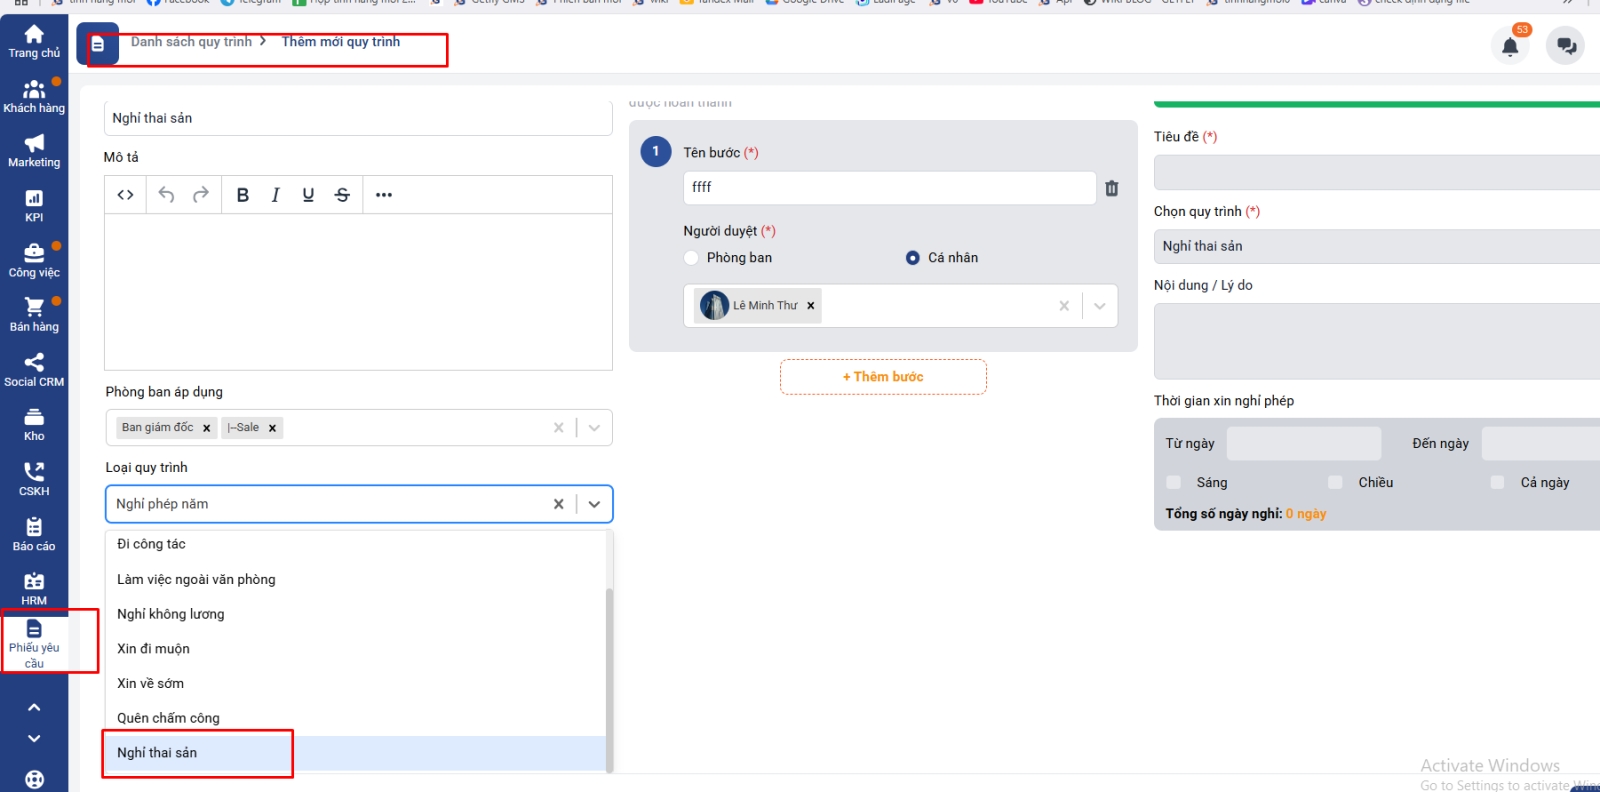Open the CSKH sidebar module

tap(34, 478)
